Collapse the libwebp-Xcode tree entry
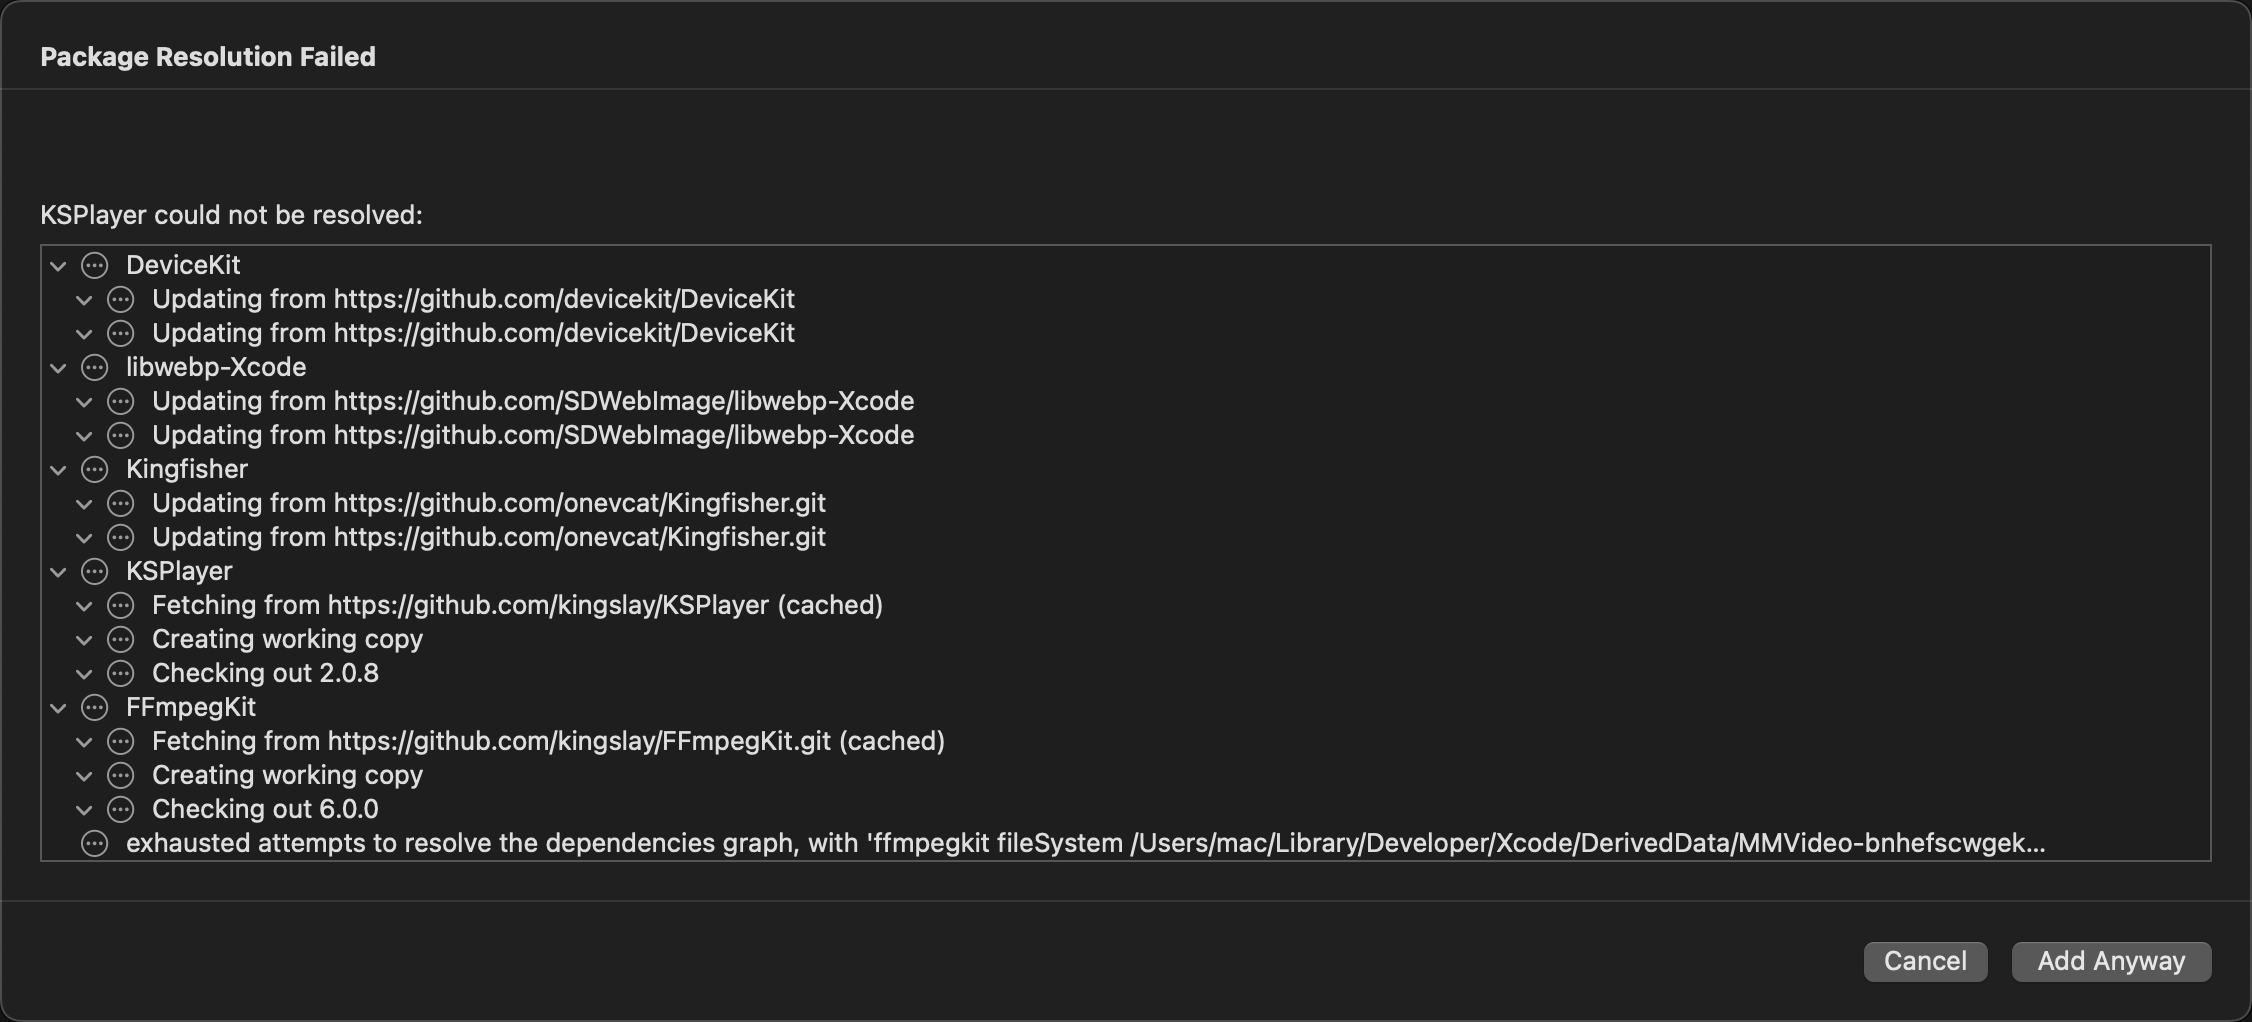This screenshot has height=1022, width=2252. 58,367
